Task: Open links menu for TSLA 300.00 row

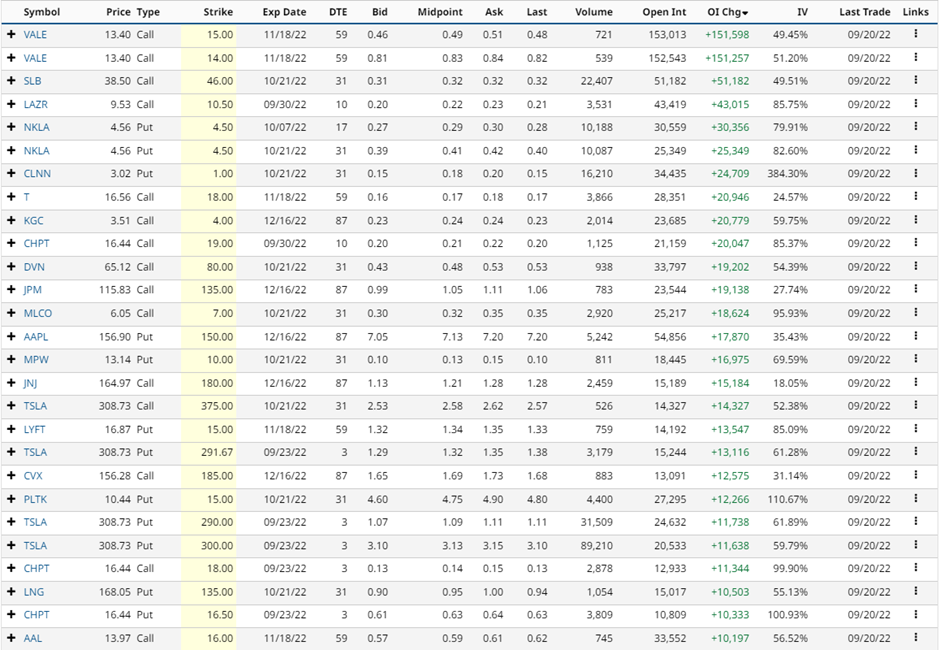Action: point(915,544)
